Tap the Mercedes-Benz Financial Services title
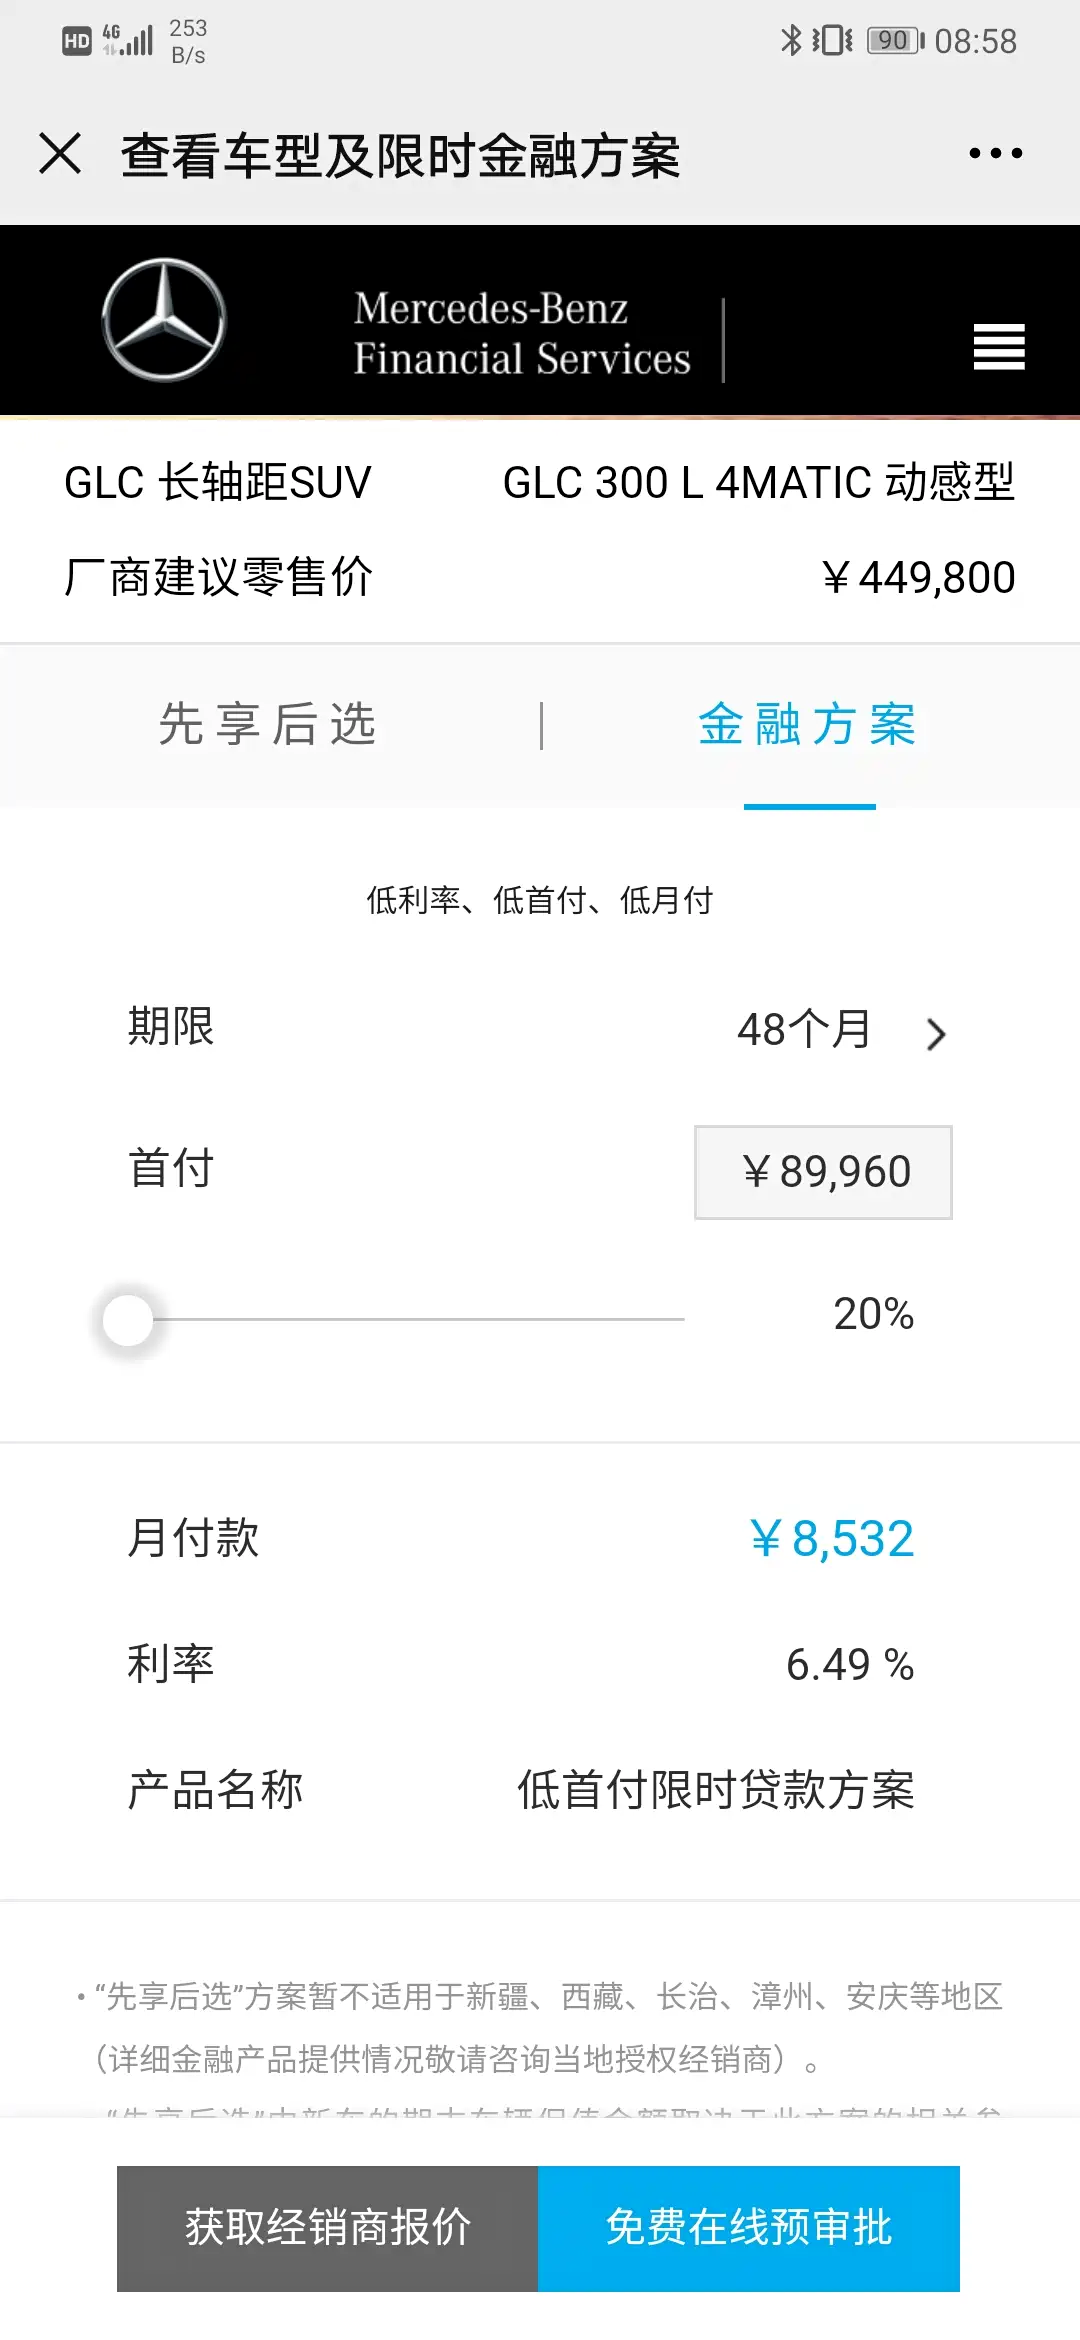 (521, 334)
